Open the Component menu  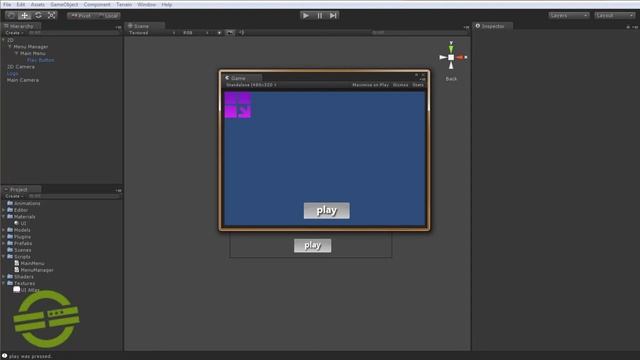[97, 4]
